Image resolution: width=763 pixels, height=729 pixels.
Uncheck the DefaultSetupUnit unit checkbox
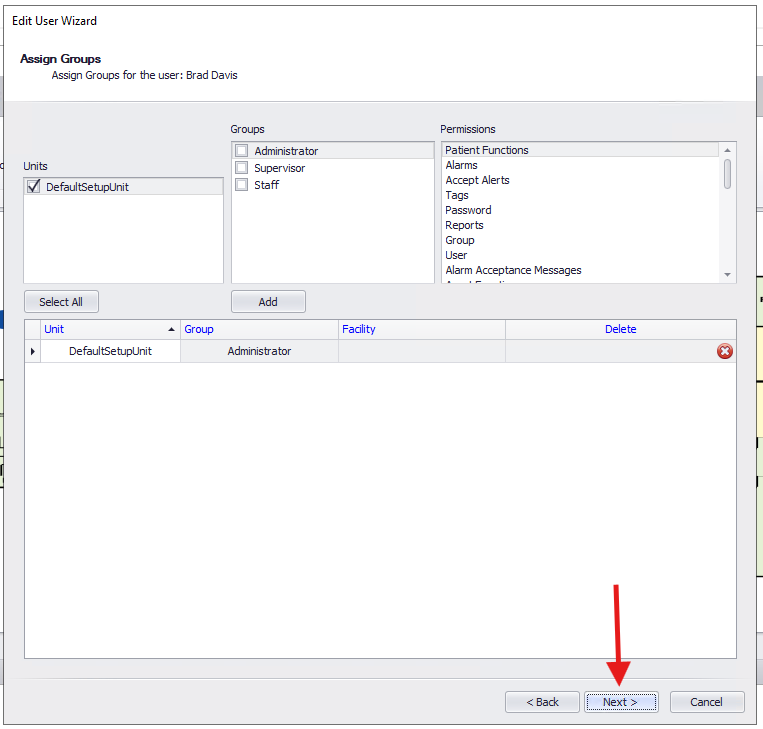pyautogui.click(x=35, y=187)
